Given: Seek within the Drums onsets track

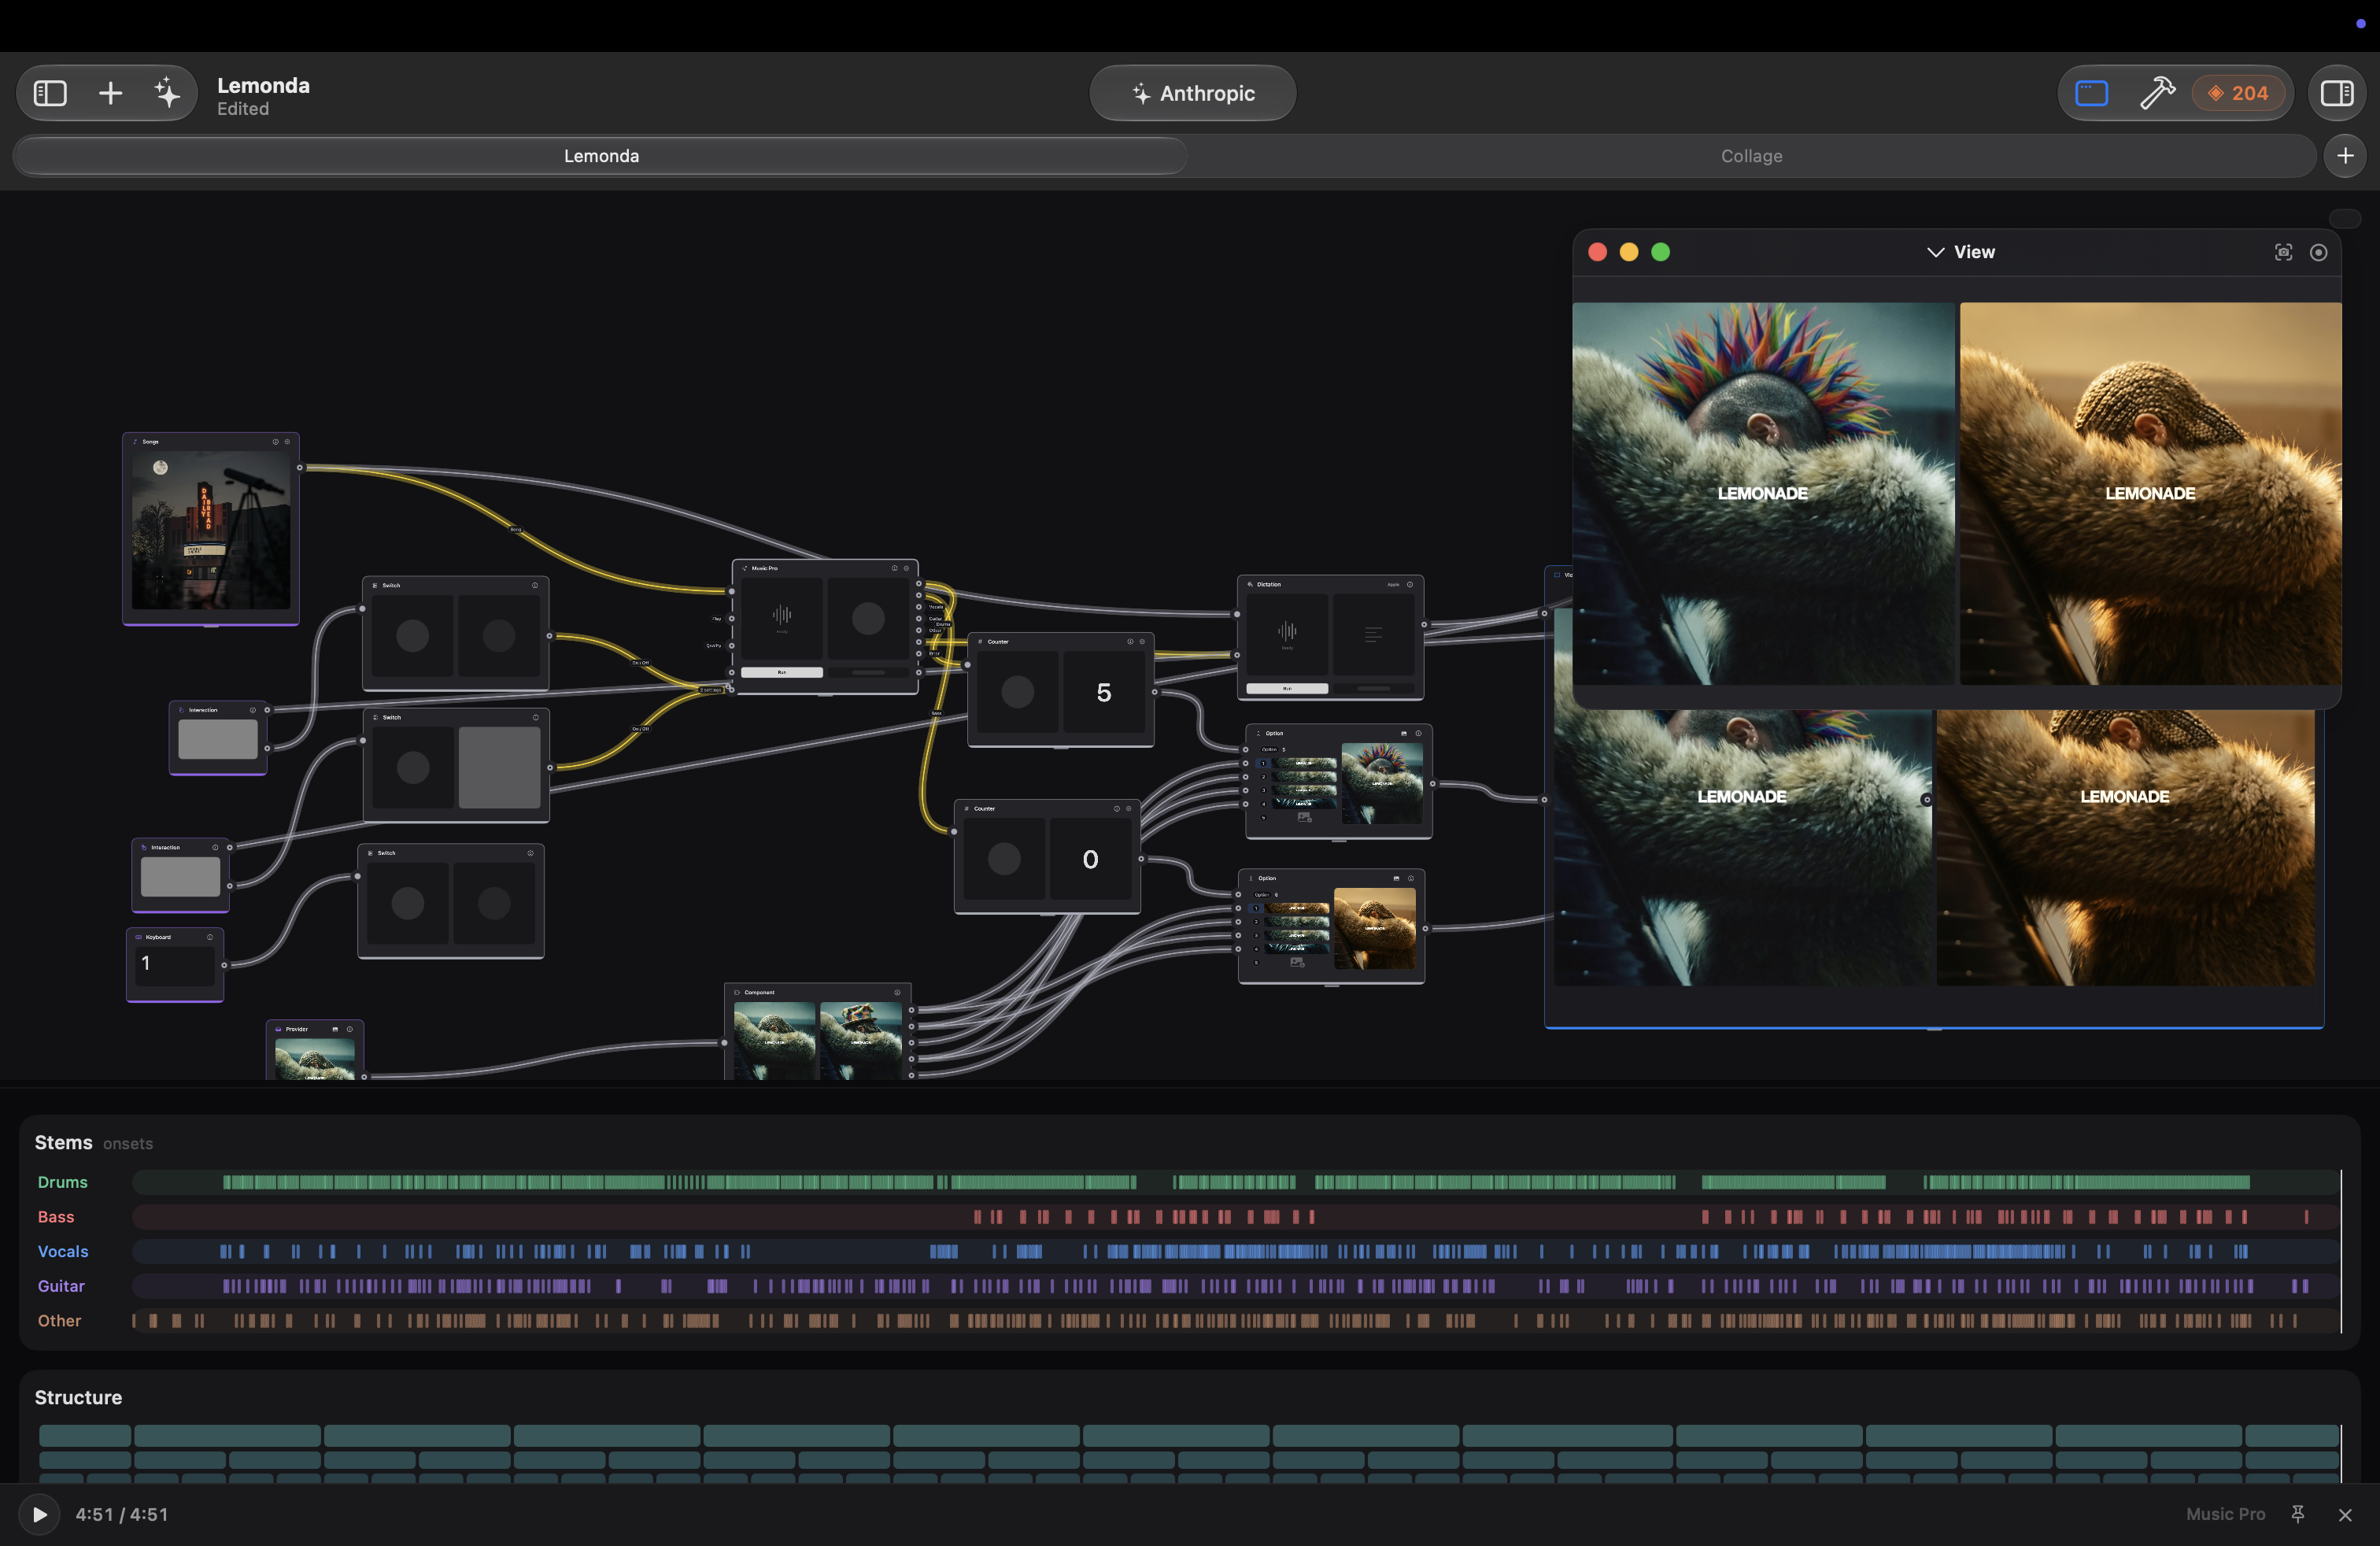Looking at the screenshot, I should pos(1236,1182).
